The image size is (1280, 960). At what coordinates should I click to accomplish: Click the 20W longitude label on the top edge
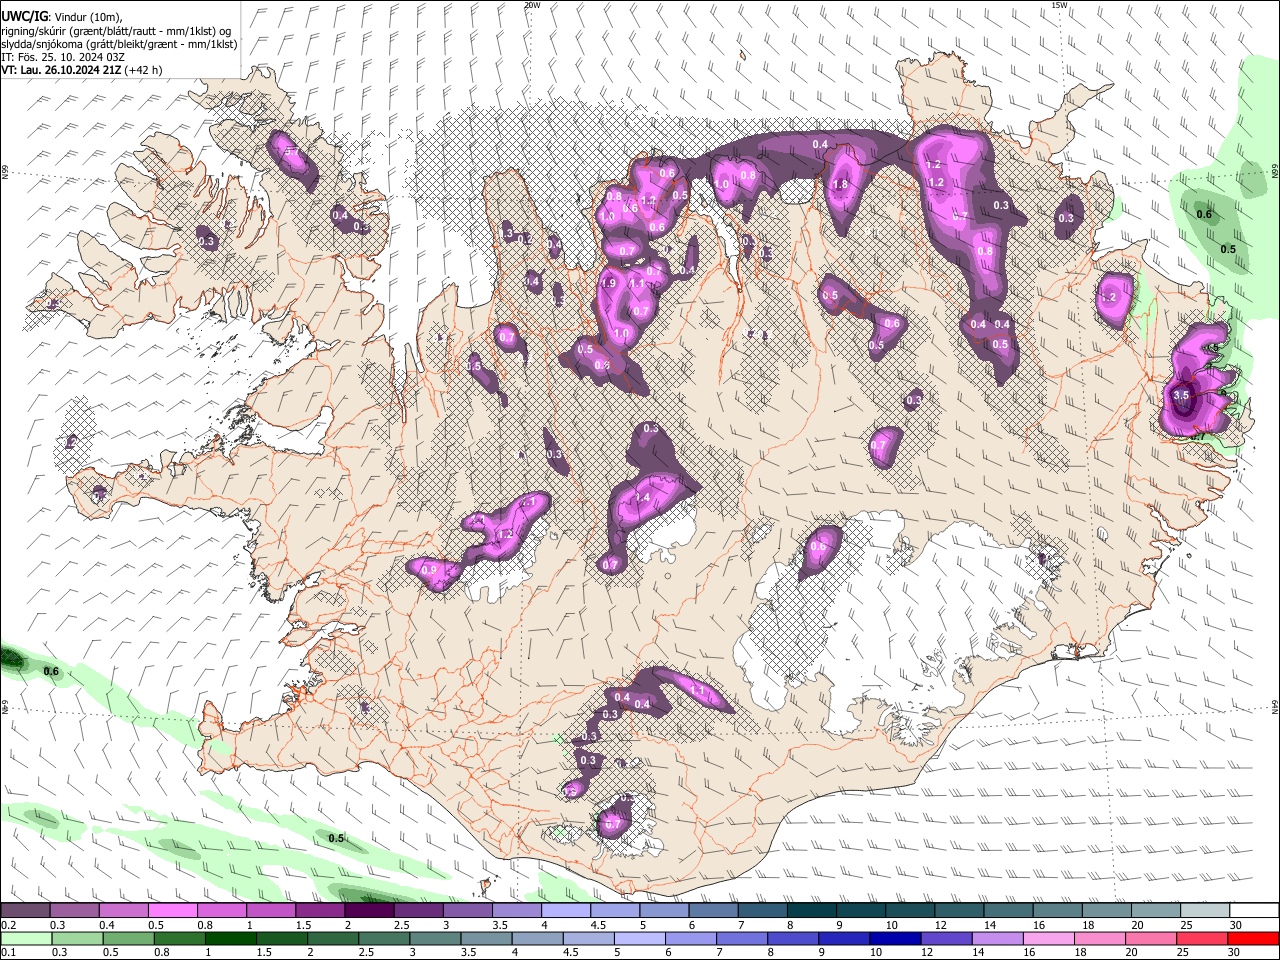(532, 5)
